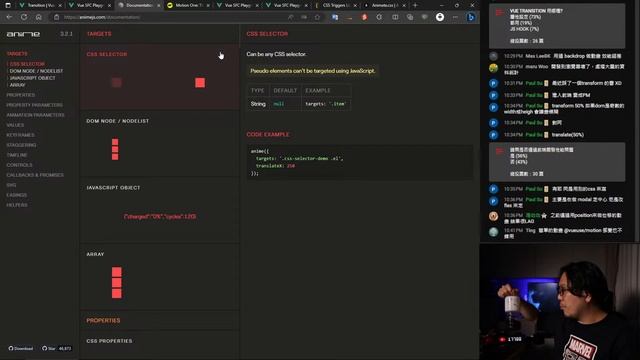
Task: Open the collections icon in browser toolbar
Action: coord(410,17)
